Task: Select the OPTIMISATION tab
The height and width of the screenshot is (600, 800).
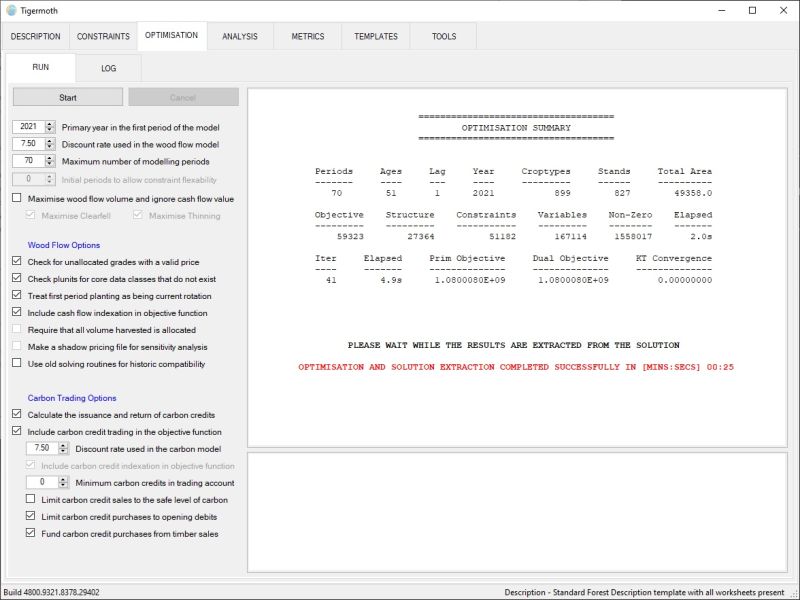Action: pyautogui.click(x=171, y=35)
